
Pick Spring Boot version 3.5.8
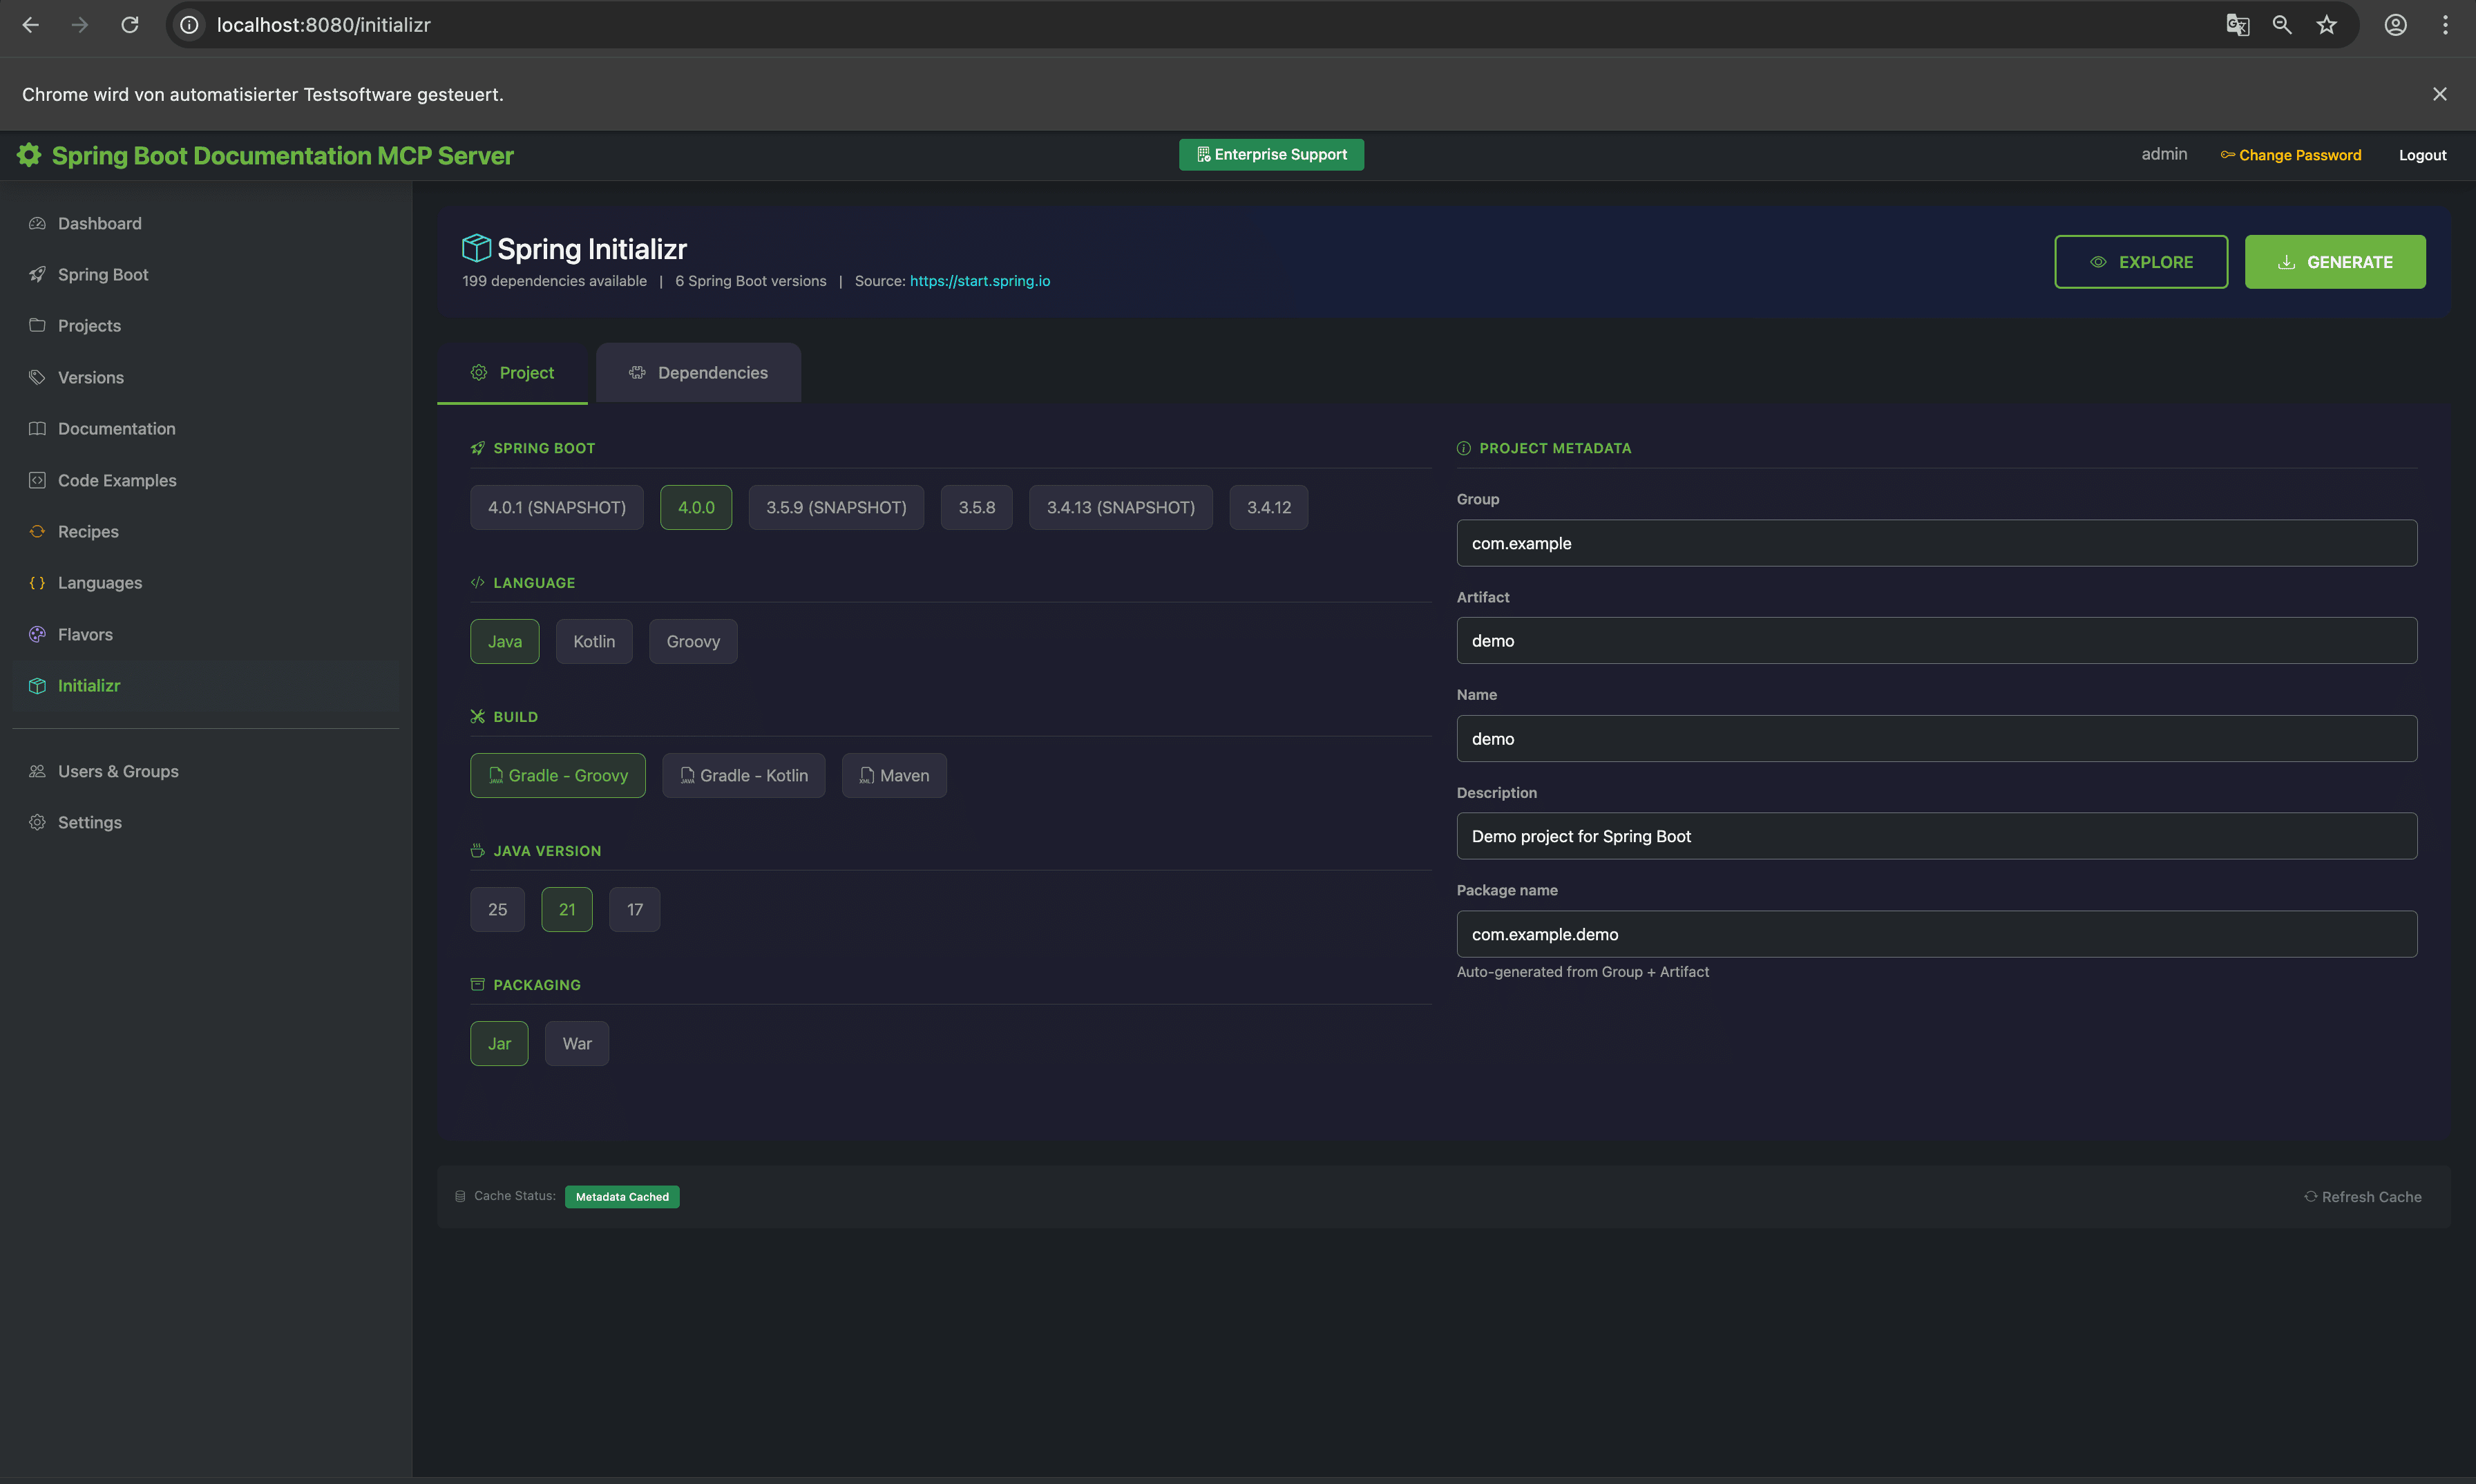(x=976, y=507)
